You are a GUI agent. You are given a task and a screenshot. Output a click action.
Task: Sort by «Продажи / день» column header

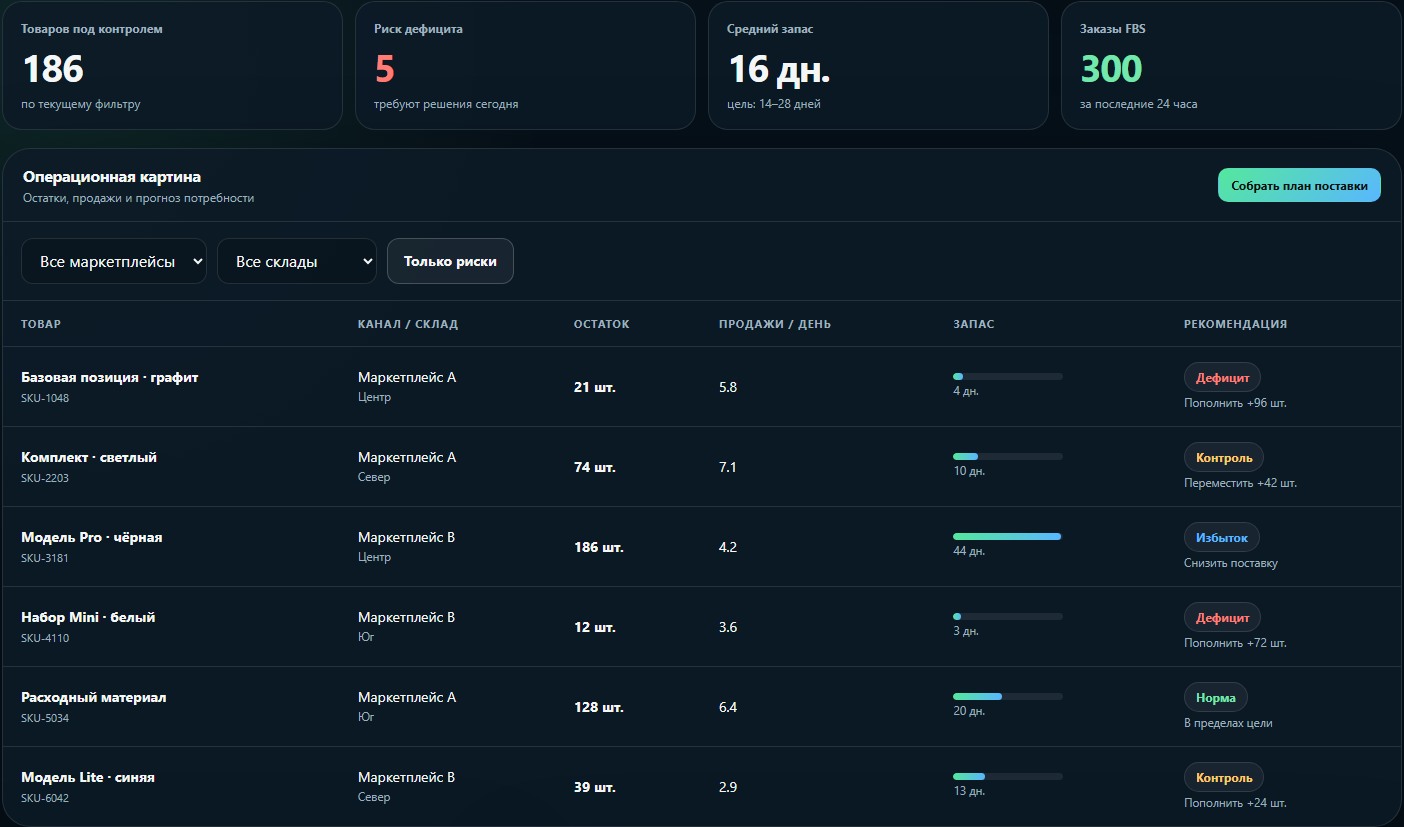coord(774,324)
